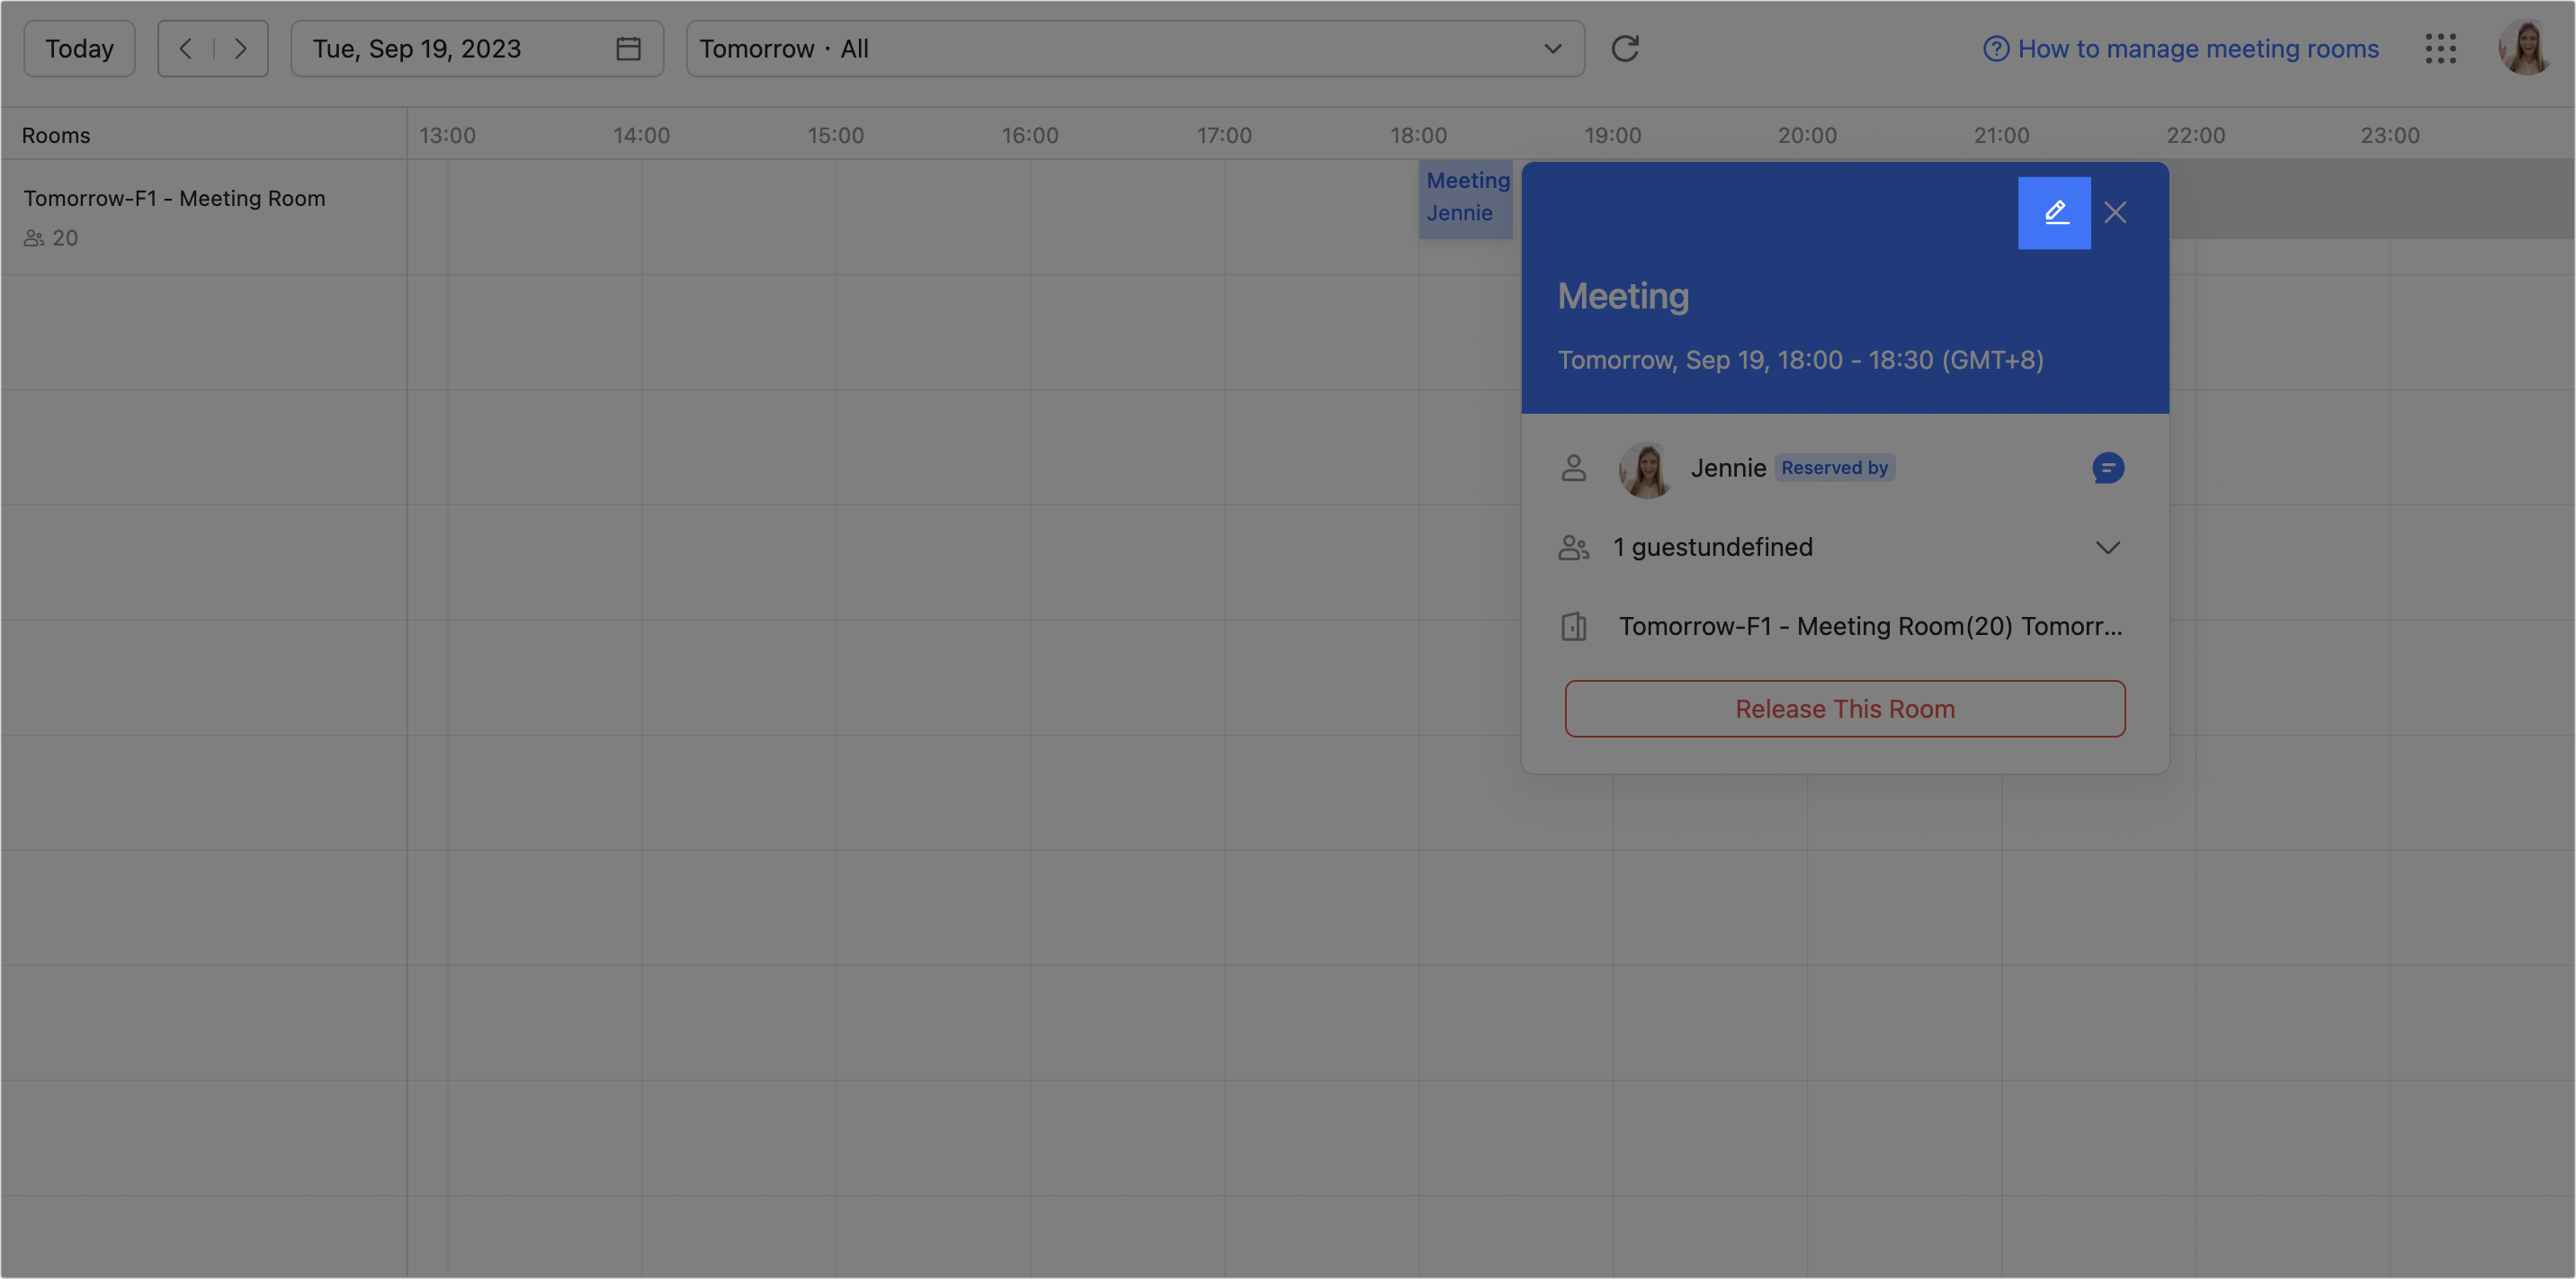The image size is (2576, 1279).
Task: Open the "Tue, Sep 19, 2023" date selector
Action: (417, 48)
